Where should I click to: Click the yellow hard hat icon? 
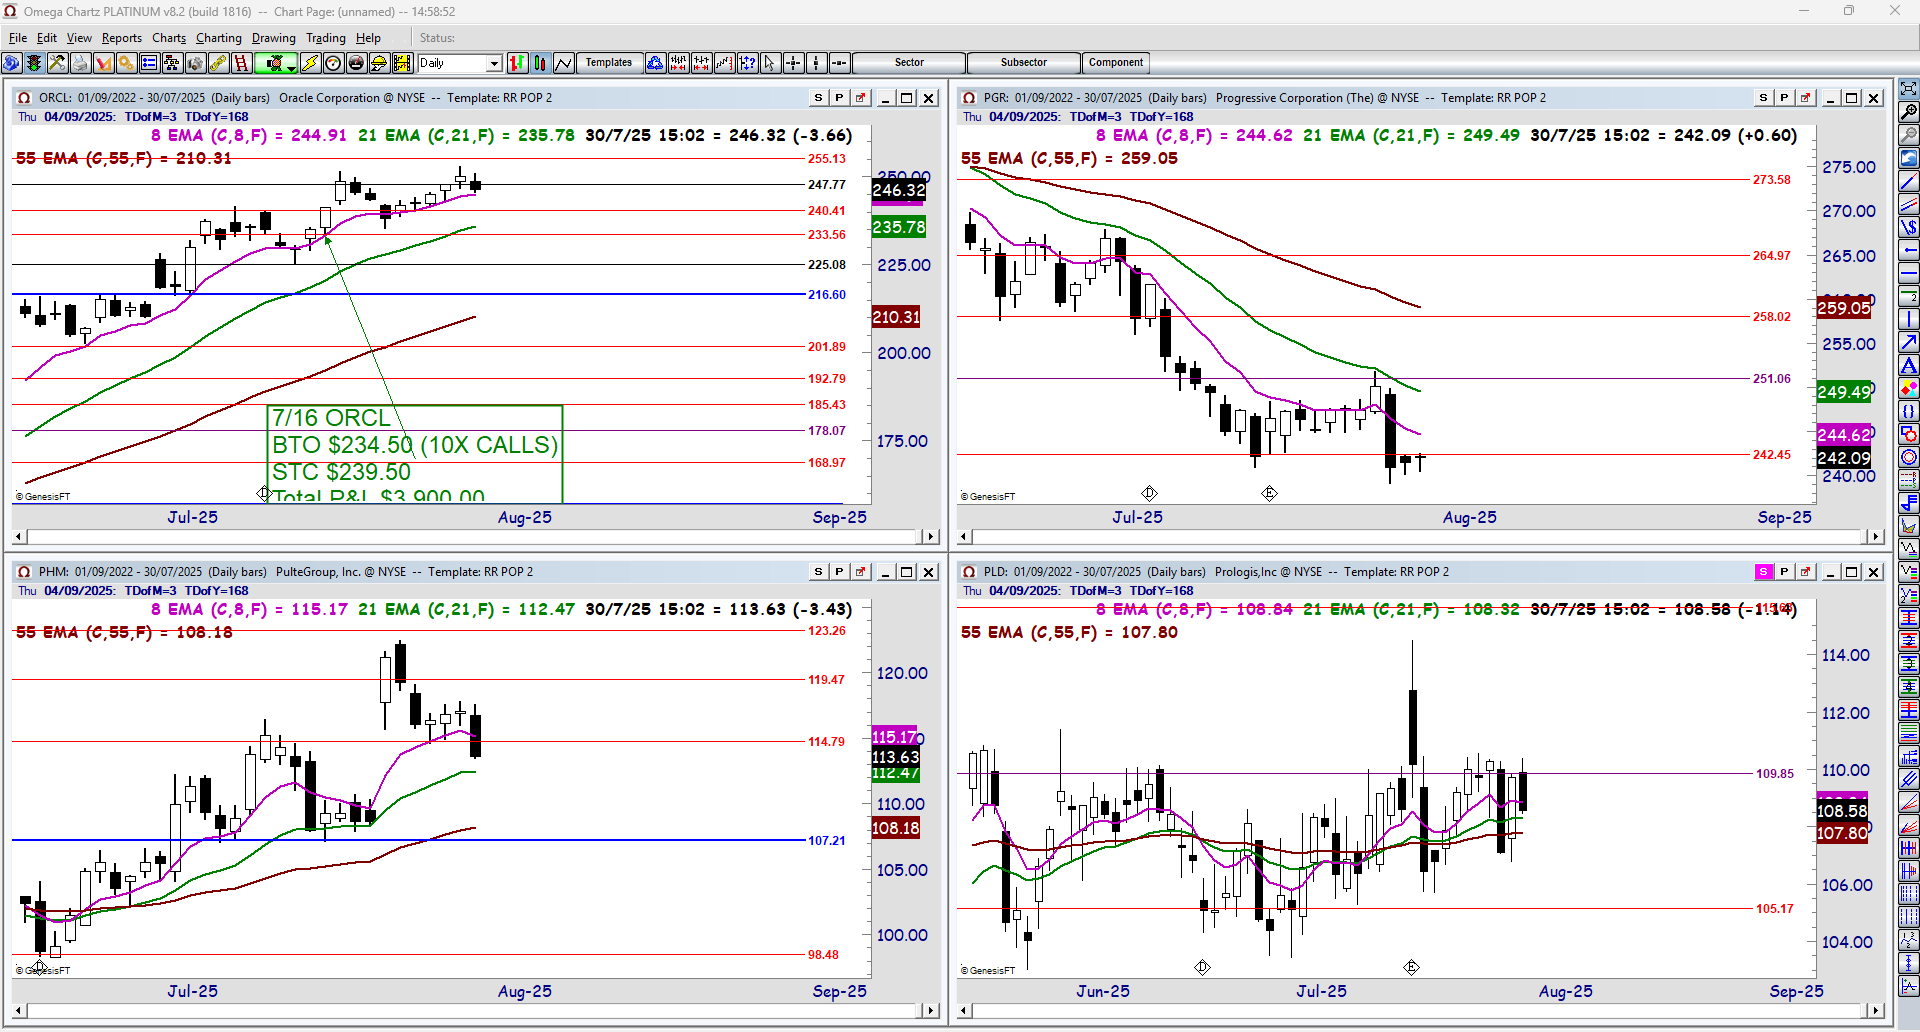tap(379, 63)
